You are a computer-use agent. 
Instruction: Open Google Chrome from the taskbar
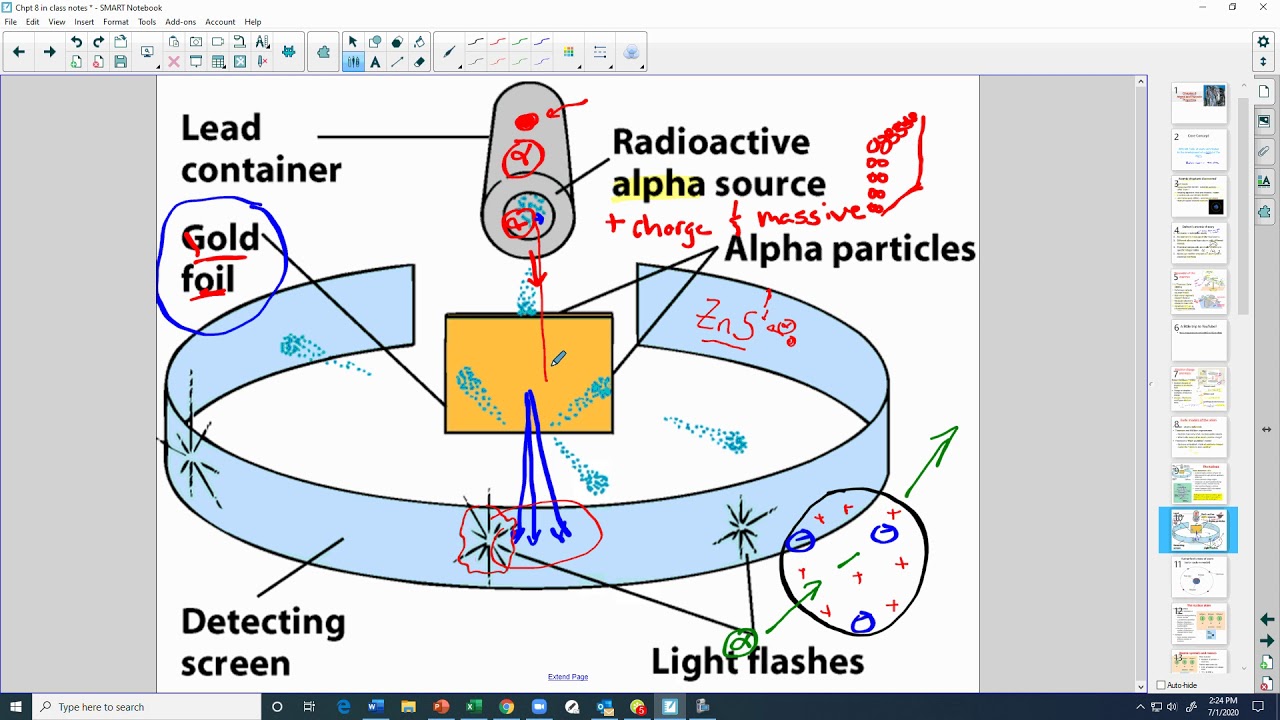(507, 707)
